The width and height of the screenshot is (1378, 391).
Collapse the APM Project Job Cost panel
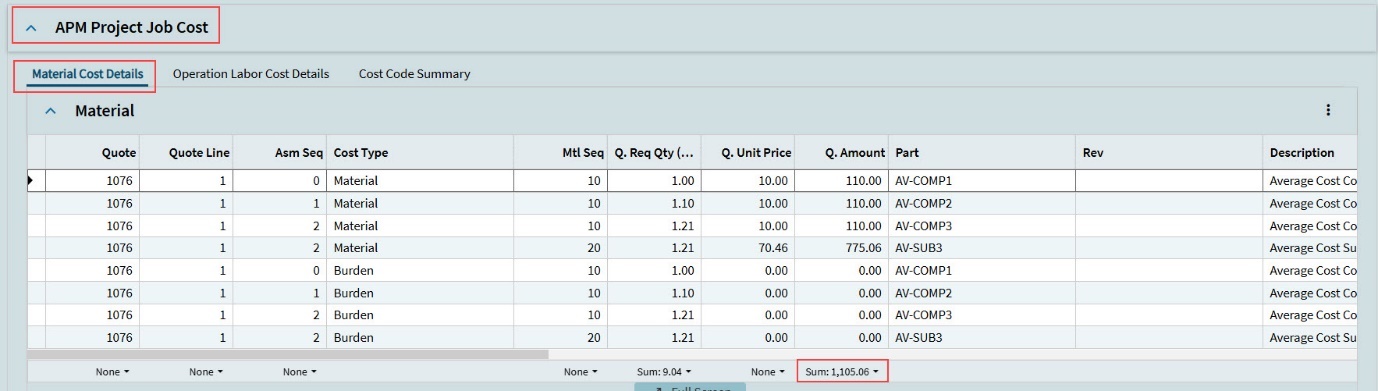(x=31, y=28)
